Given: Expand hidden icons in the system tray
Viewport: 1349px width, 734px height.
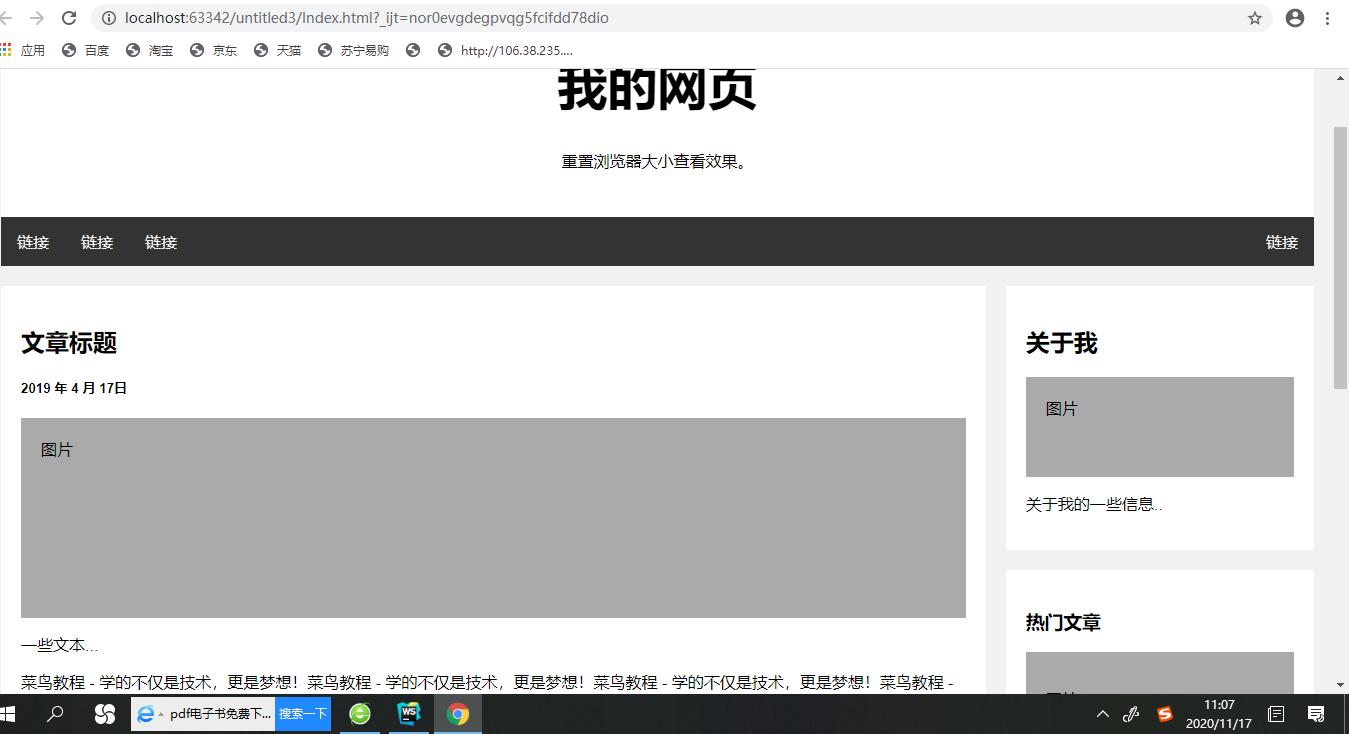Looking at the screenshot, I should click(x=1101, y=714).
